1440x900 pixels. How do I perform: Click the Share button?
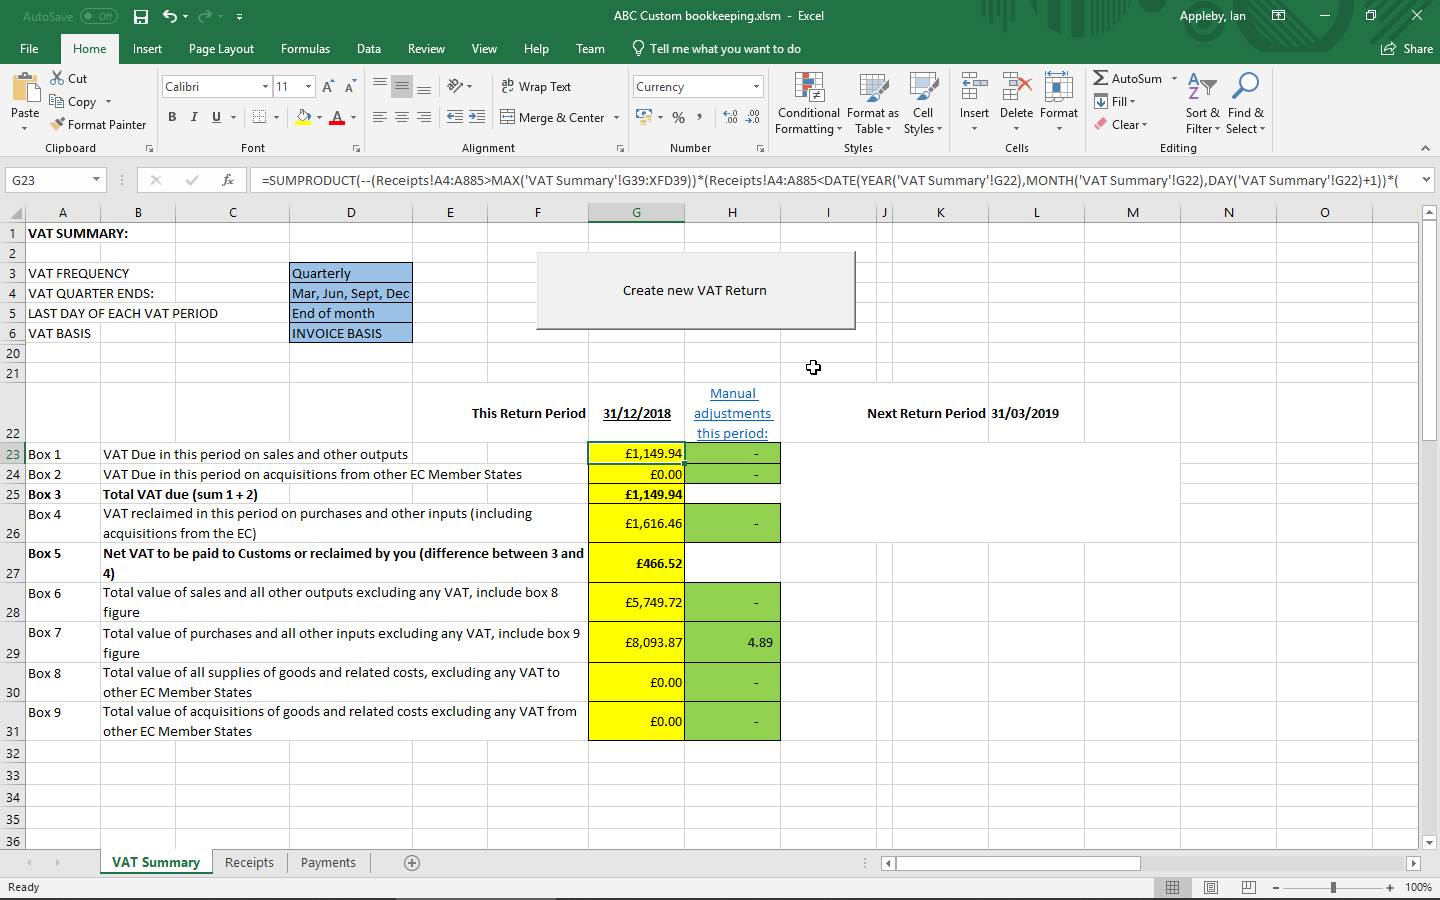[1407, 48]
